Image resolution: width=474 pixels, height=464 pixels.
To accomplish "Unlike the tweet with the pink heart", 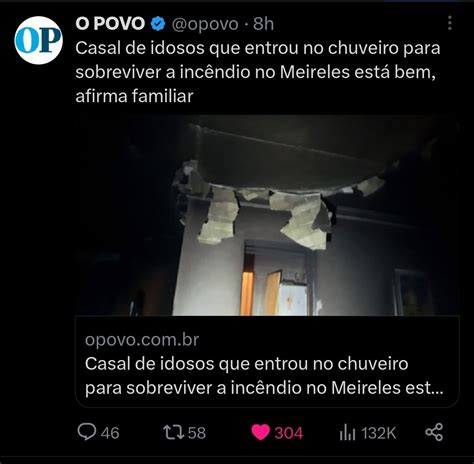I will 260,432.
